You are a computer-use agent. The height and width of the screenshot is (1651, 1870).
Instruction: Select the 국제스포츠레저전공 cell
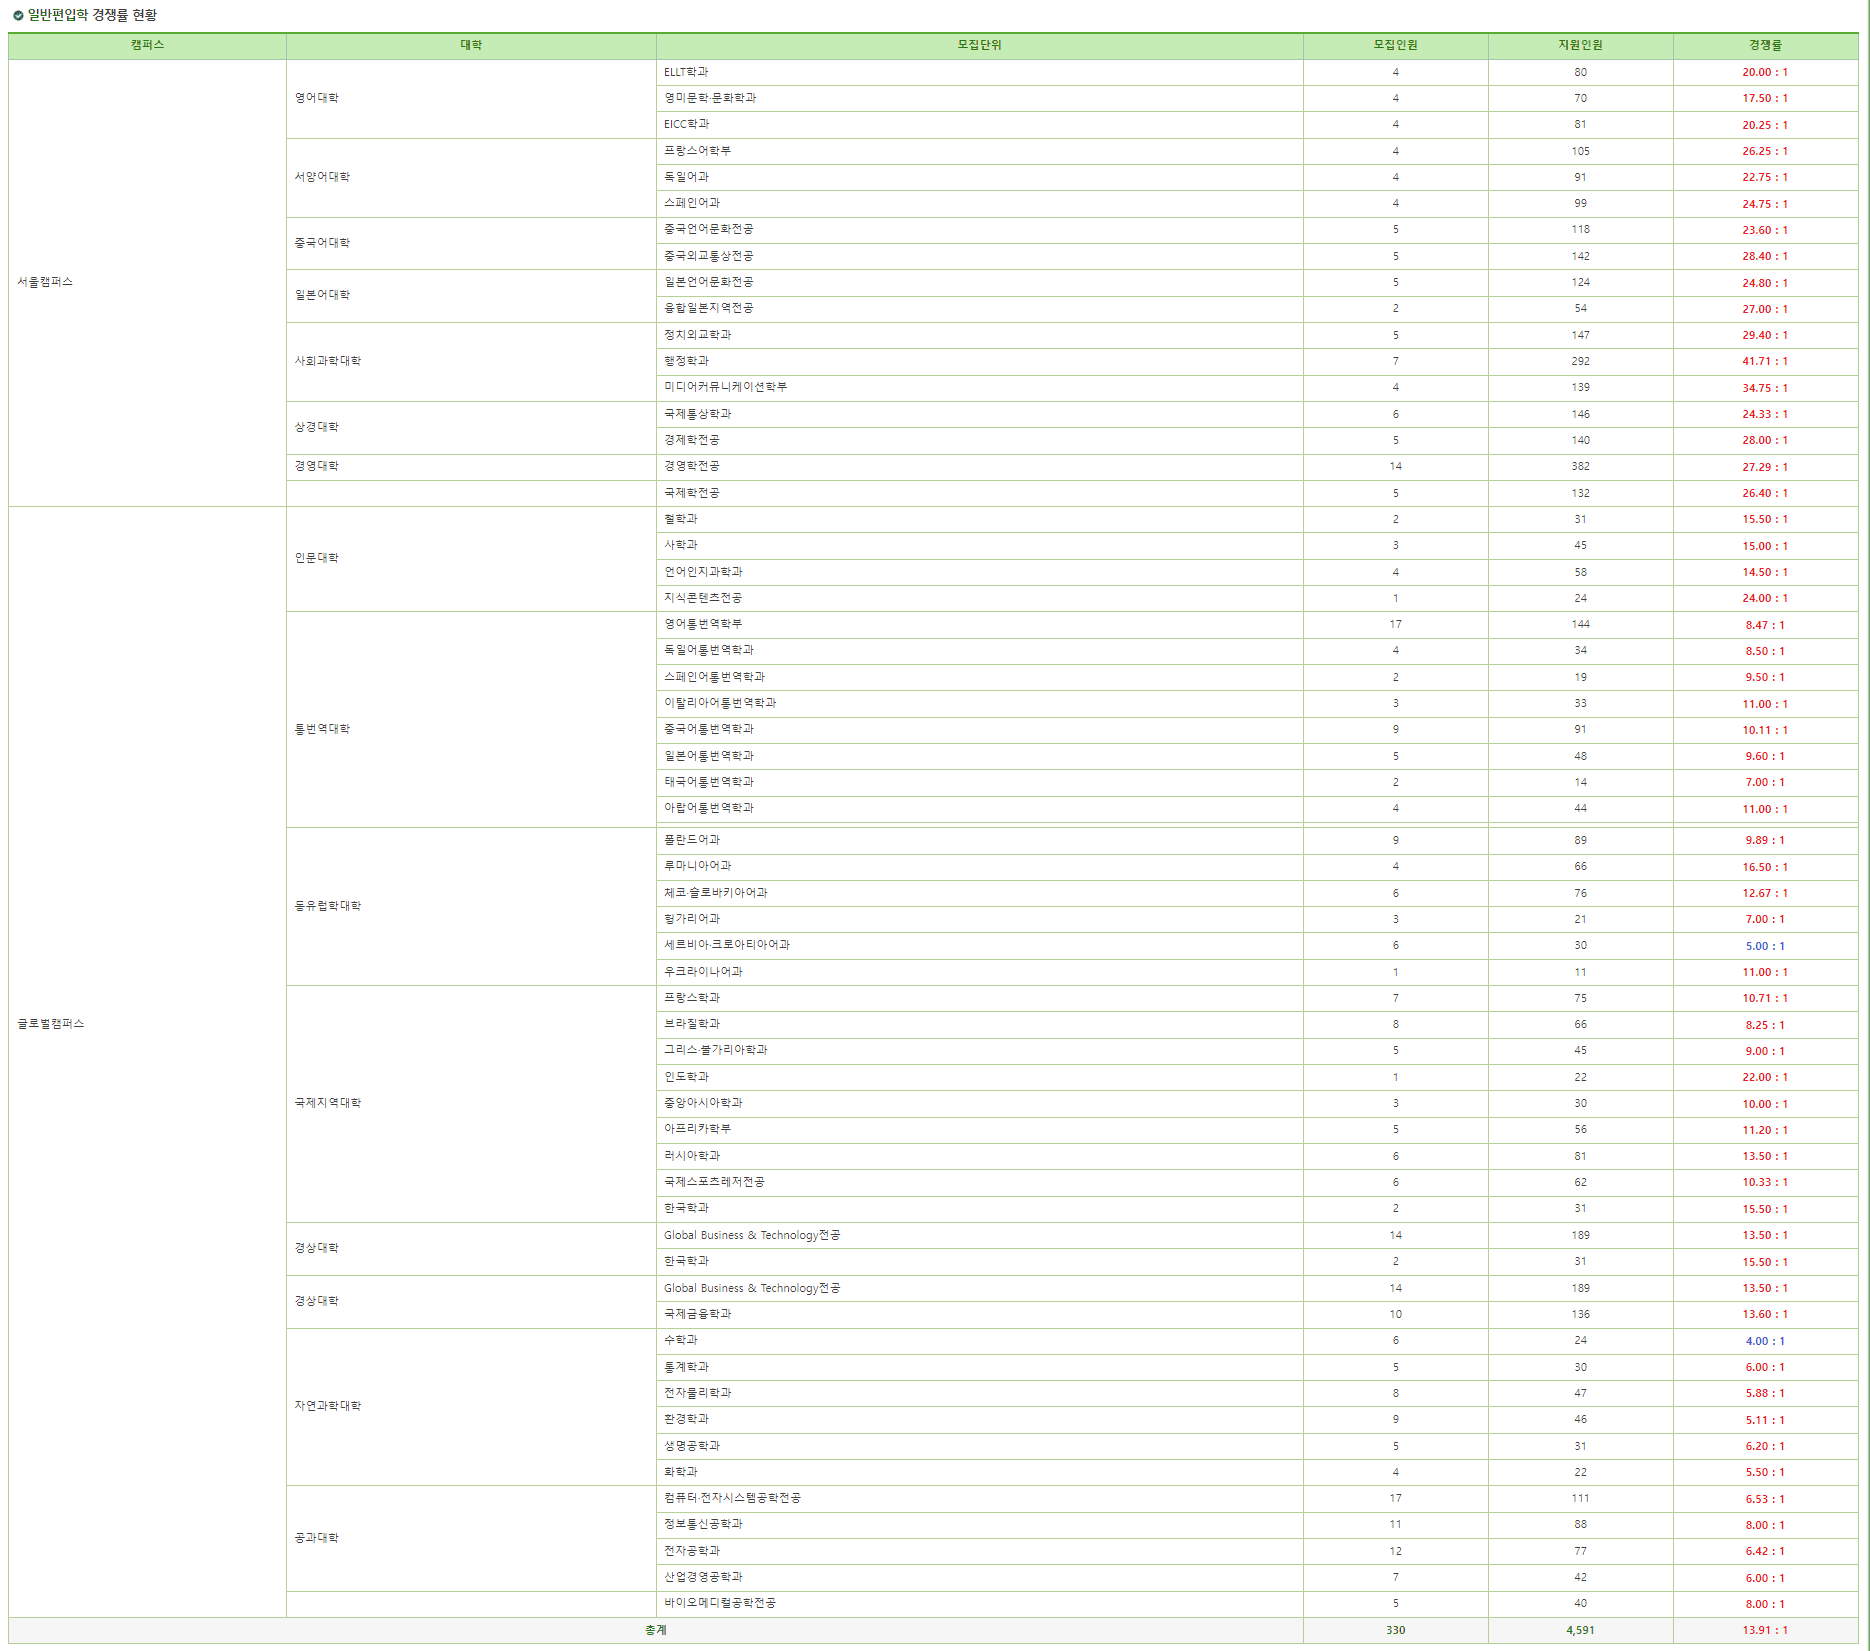coord(979,1182)
